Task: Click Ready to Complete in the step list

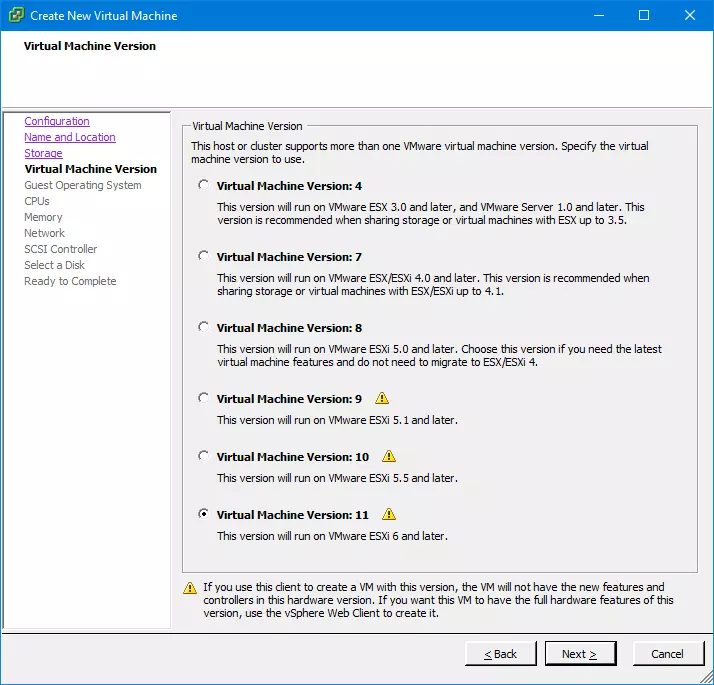Action: (70, 281)
